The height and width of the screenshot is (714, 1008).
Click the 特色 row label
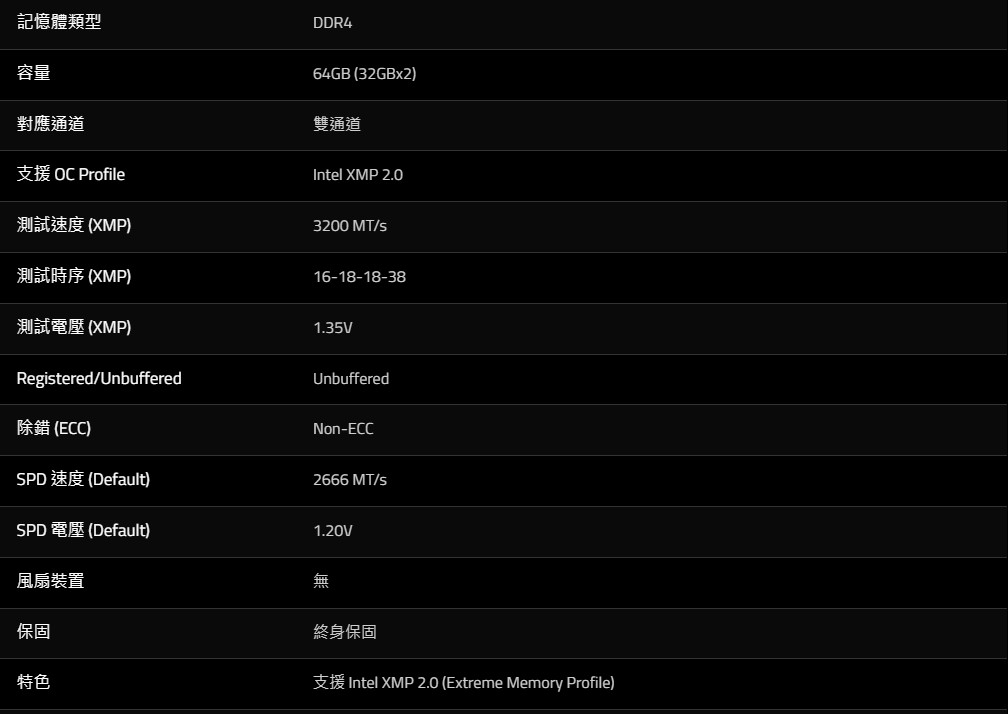pos(33,682)
